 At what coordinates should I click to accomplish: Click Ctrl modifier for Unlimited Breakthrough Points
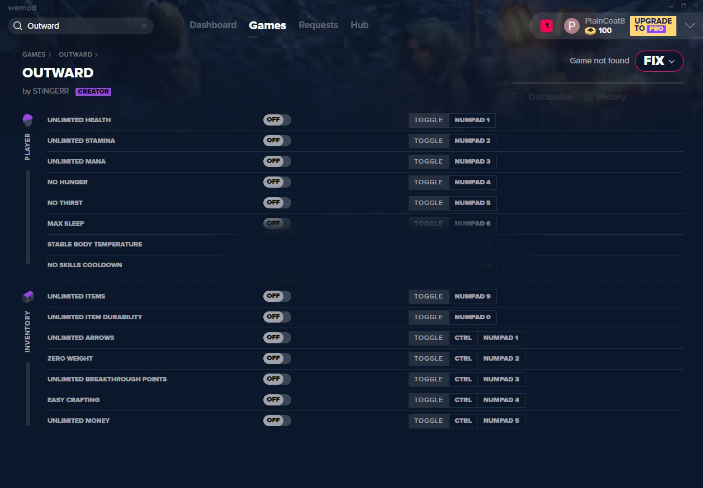coord(463,379)
